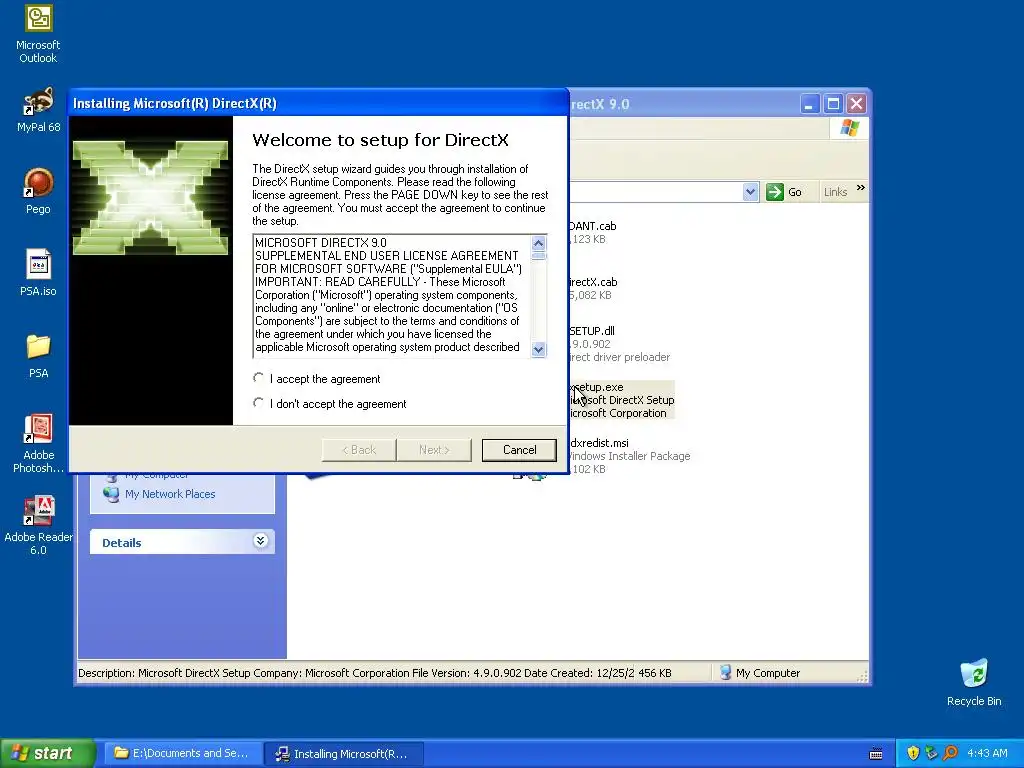
Task: Switch to Installing Microsoft(R) taskbar button
Action: [x=344, y=754]
